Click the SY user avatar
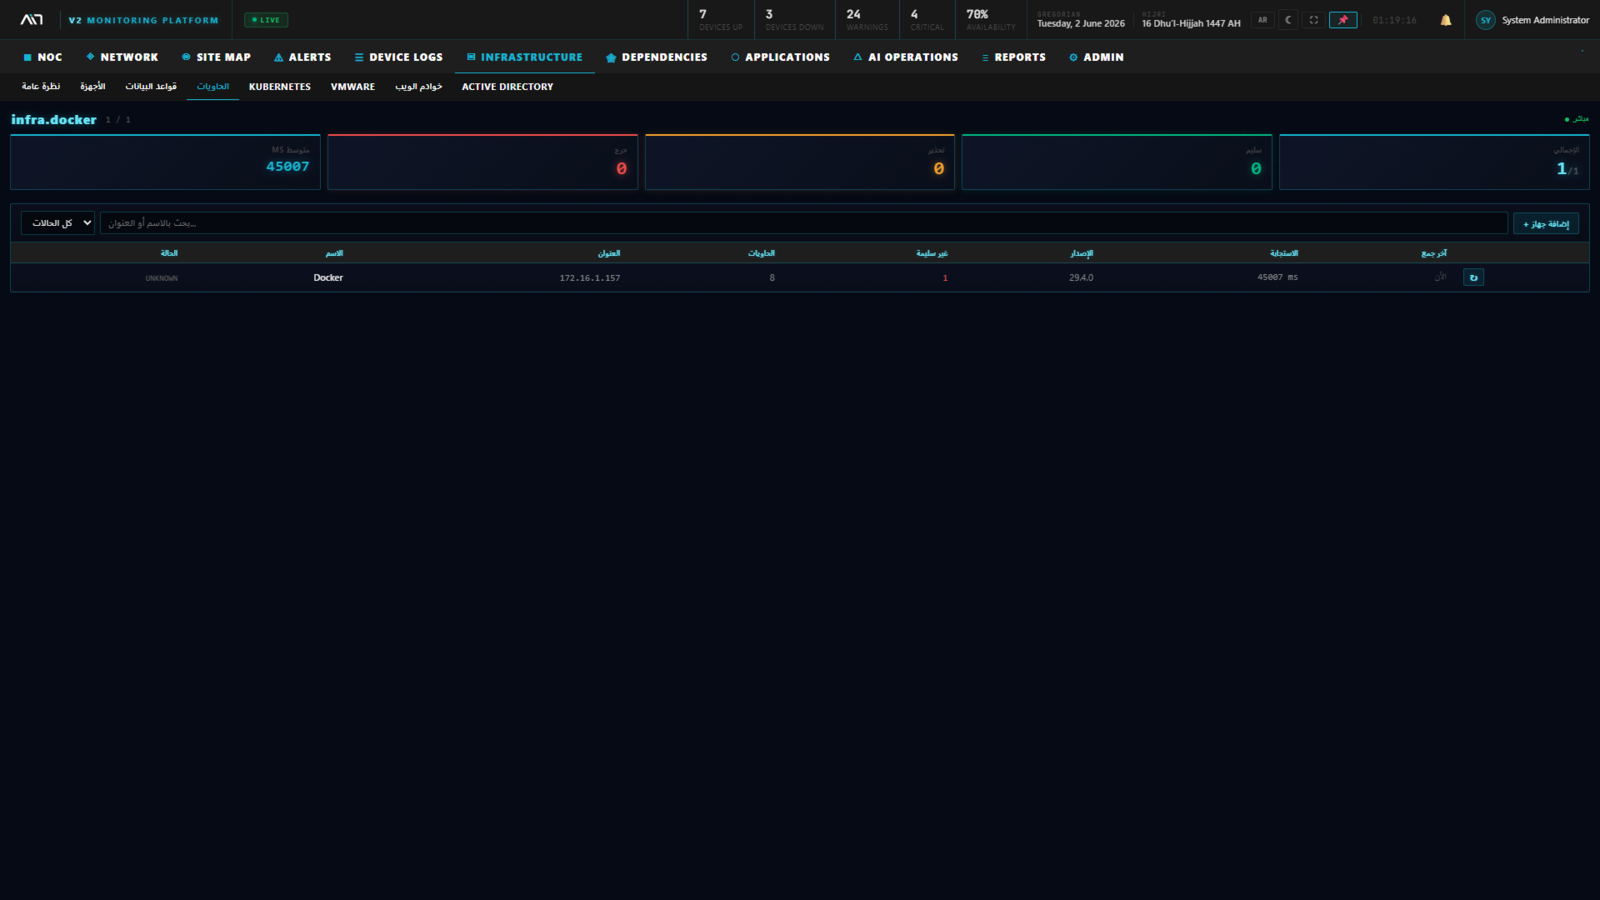The image size is (1600, 900). point(1486,20)
